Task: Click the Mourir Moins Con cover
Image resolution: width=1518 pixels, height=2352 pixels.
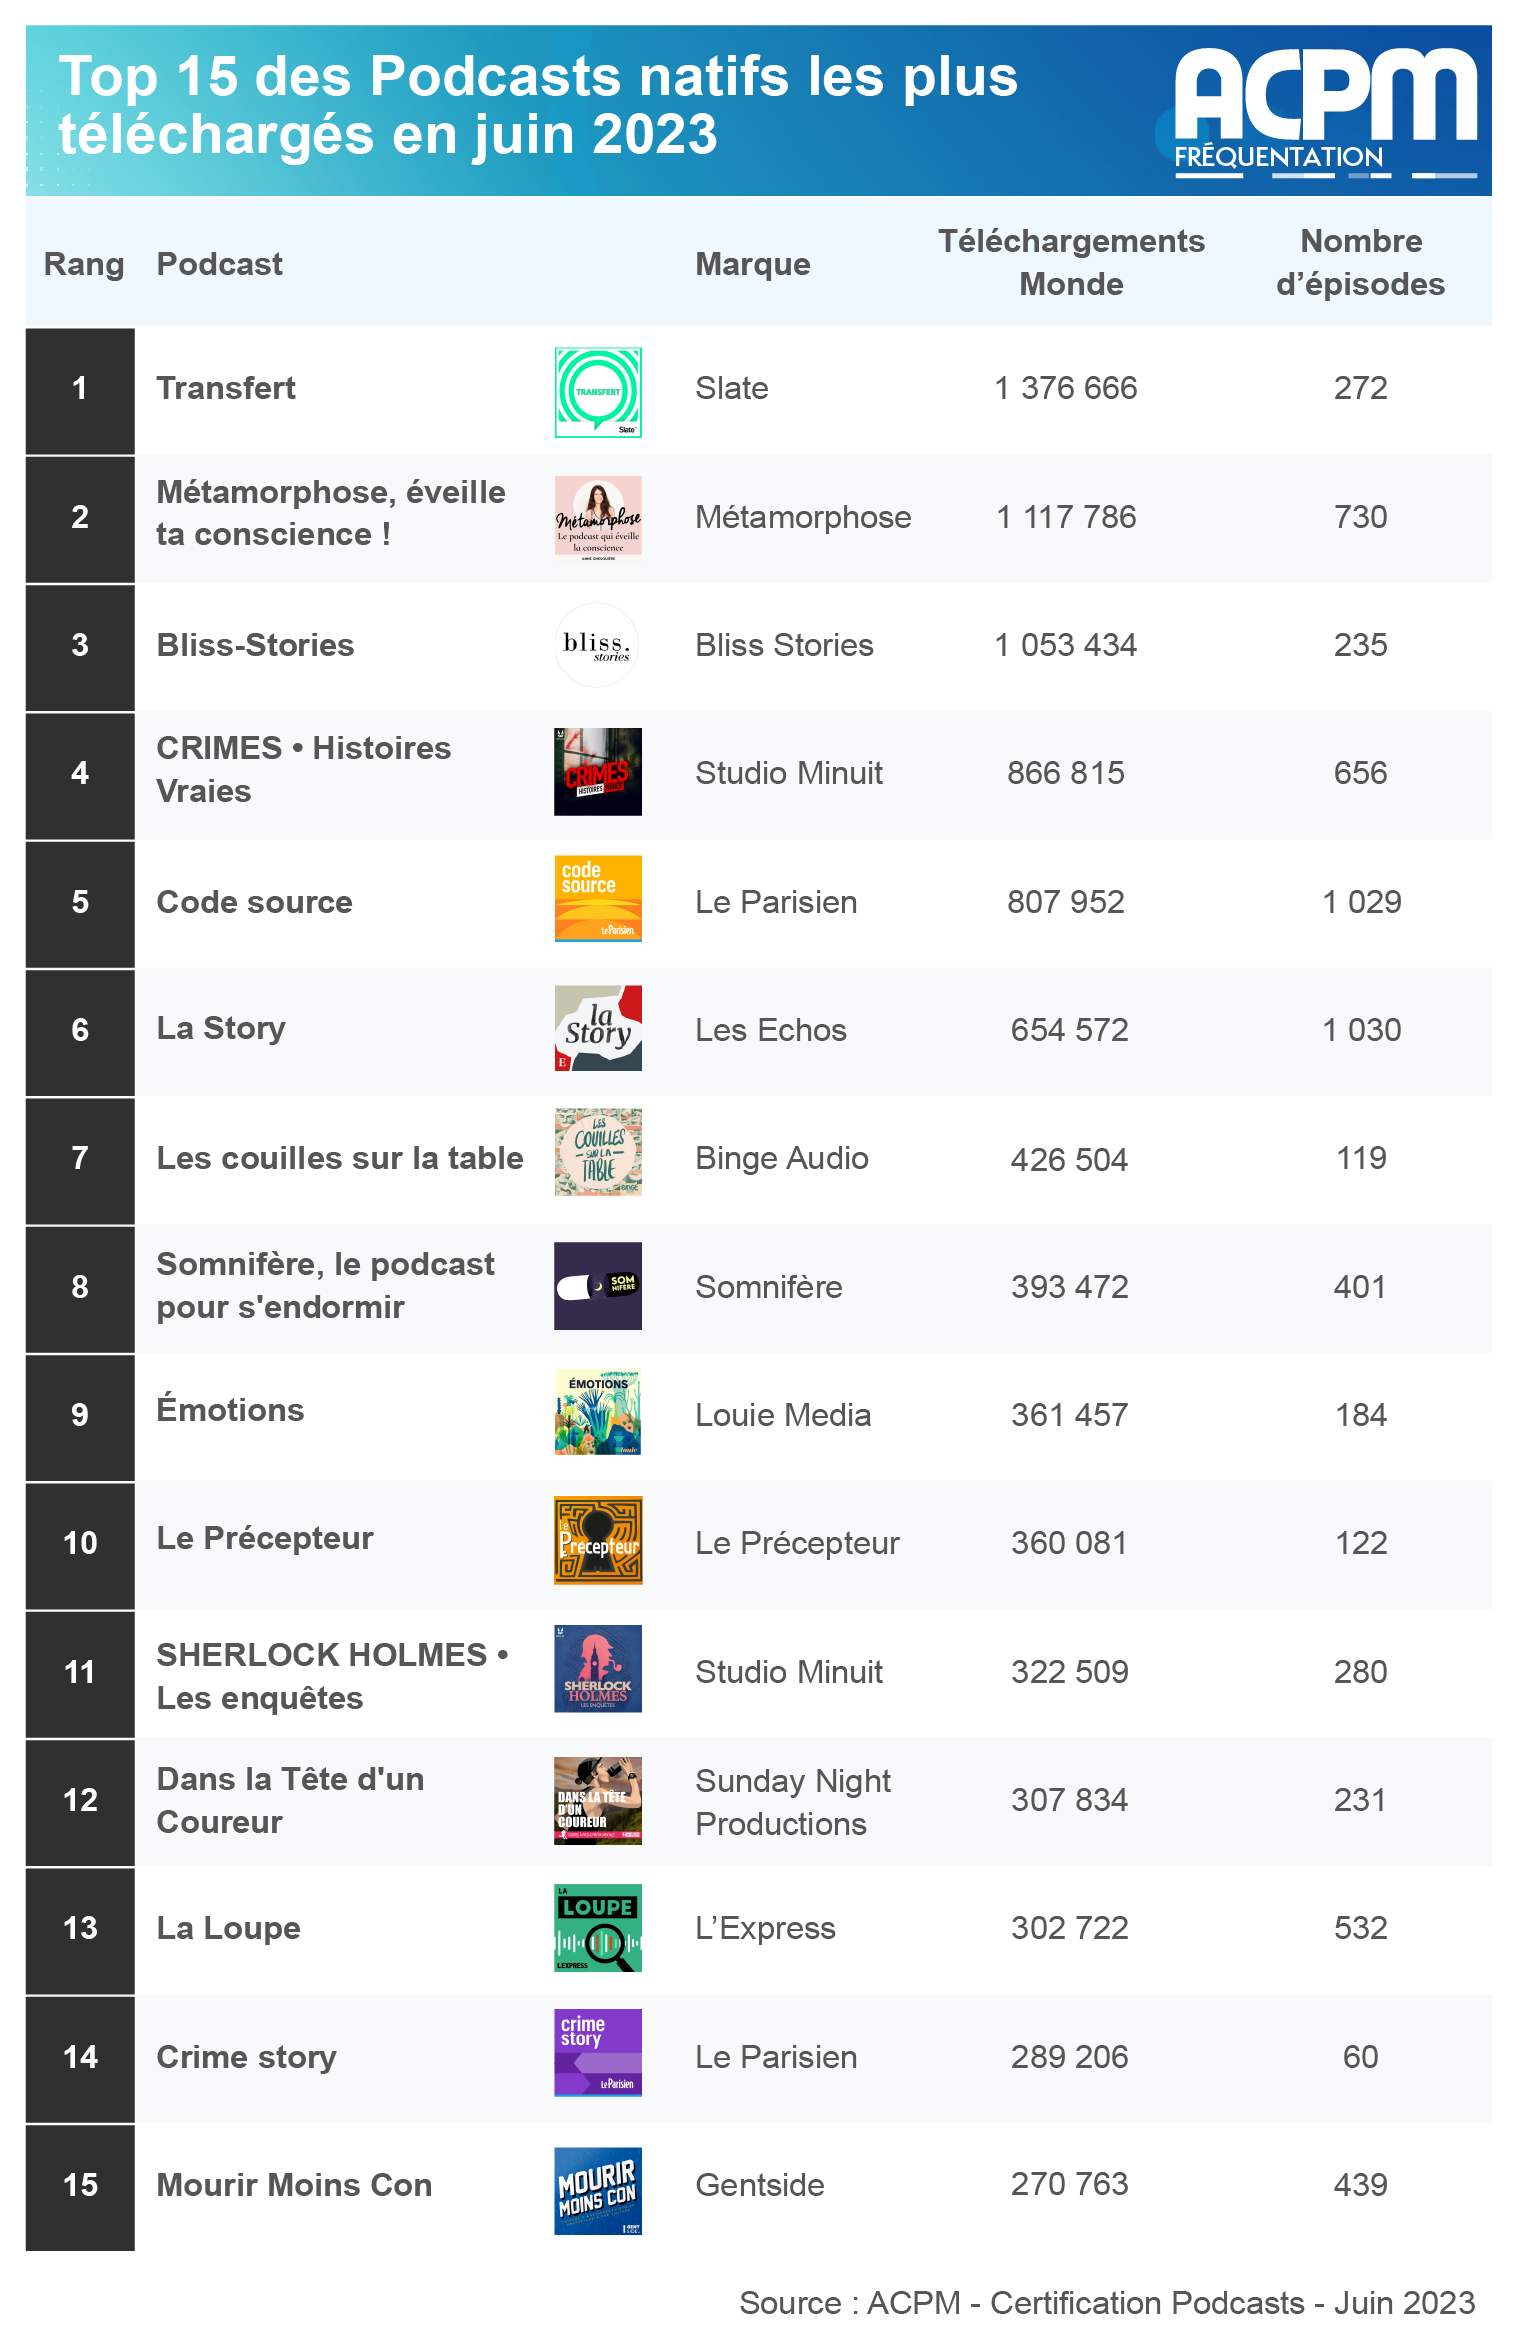Action: [x=598, y=2191]
